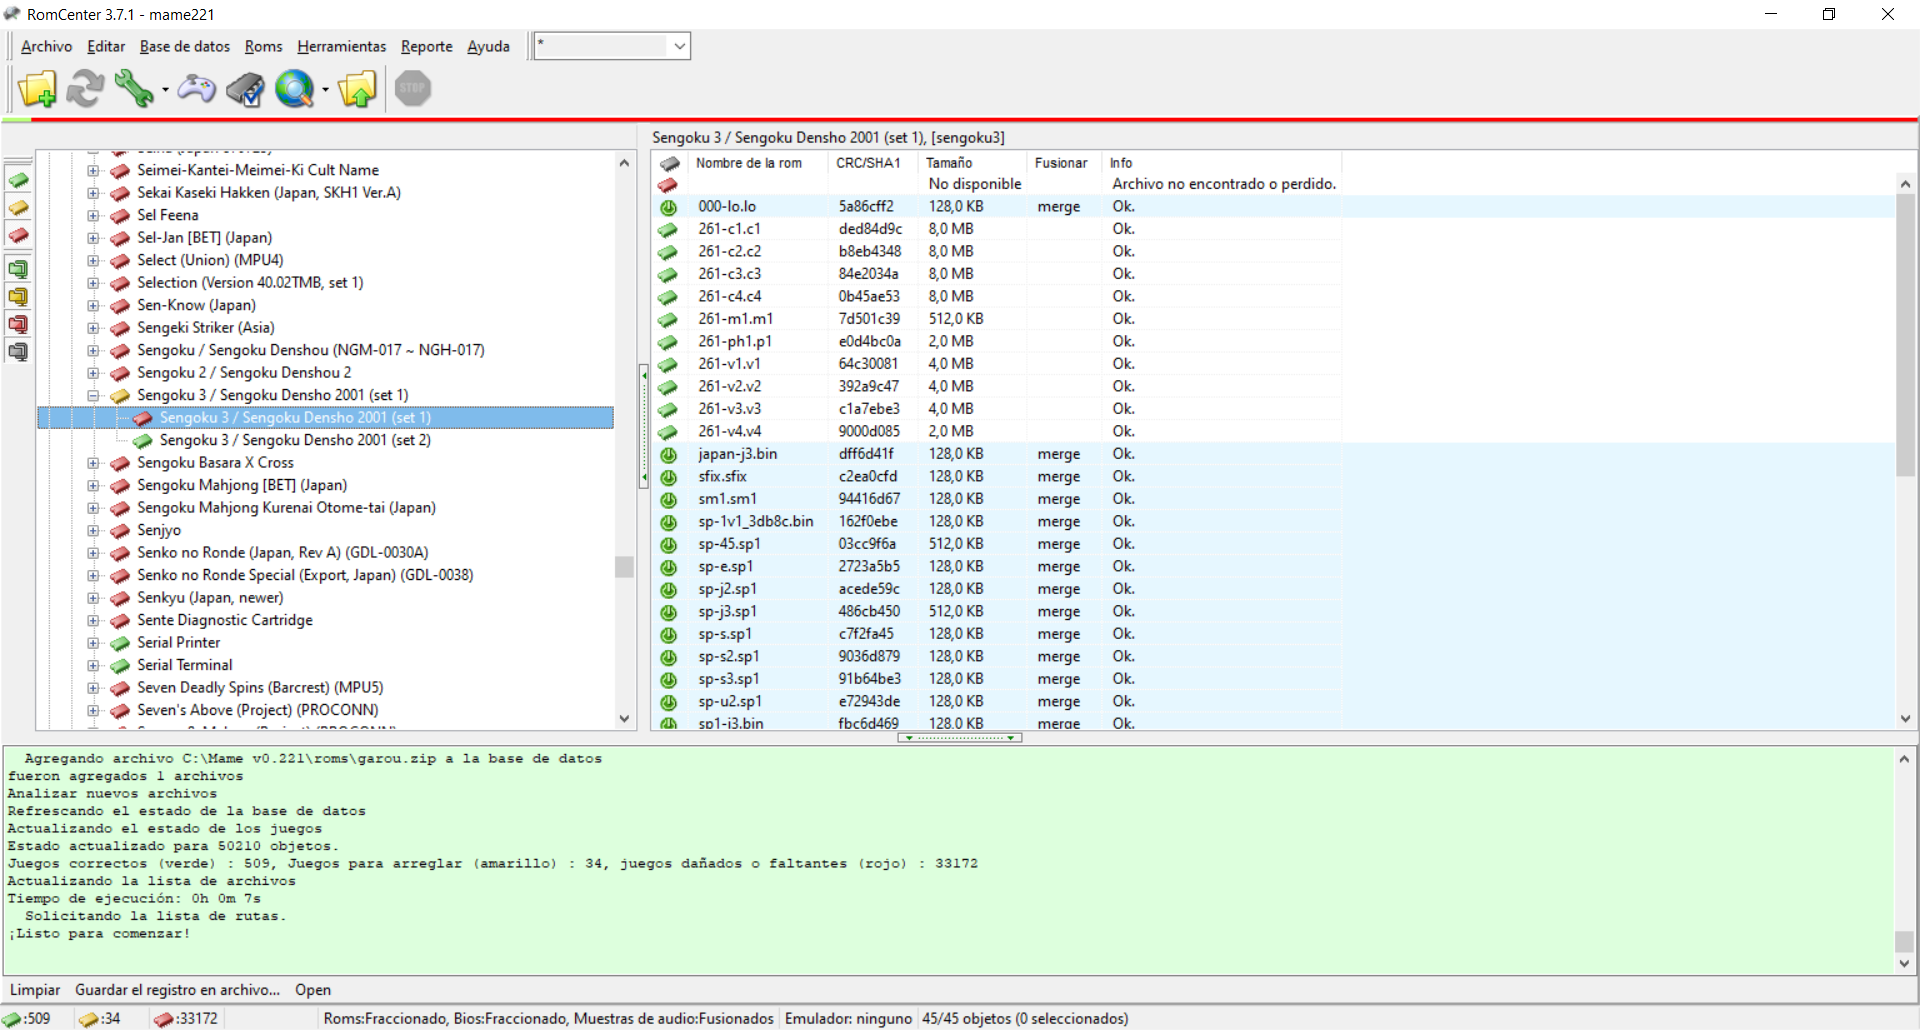This screenshot has width=1920, height=1030.
Task: Open the Herramientas menu
Action: (342, 46)
